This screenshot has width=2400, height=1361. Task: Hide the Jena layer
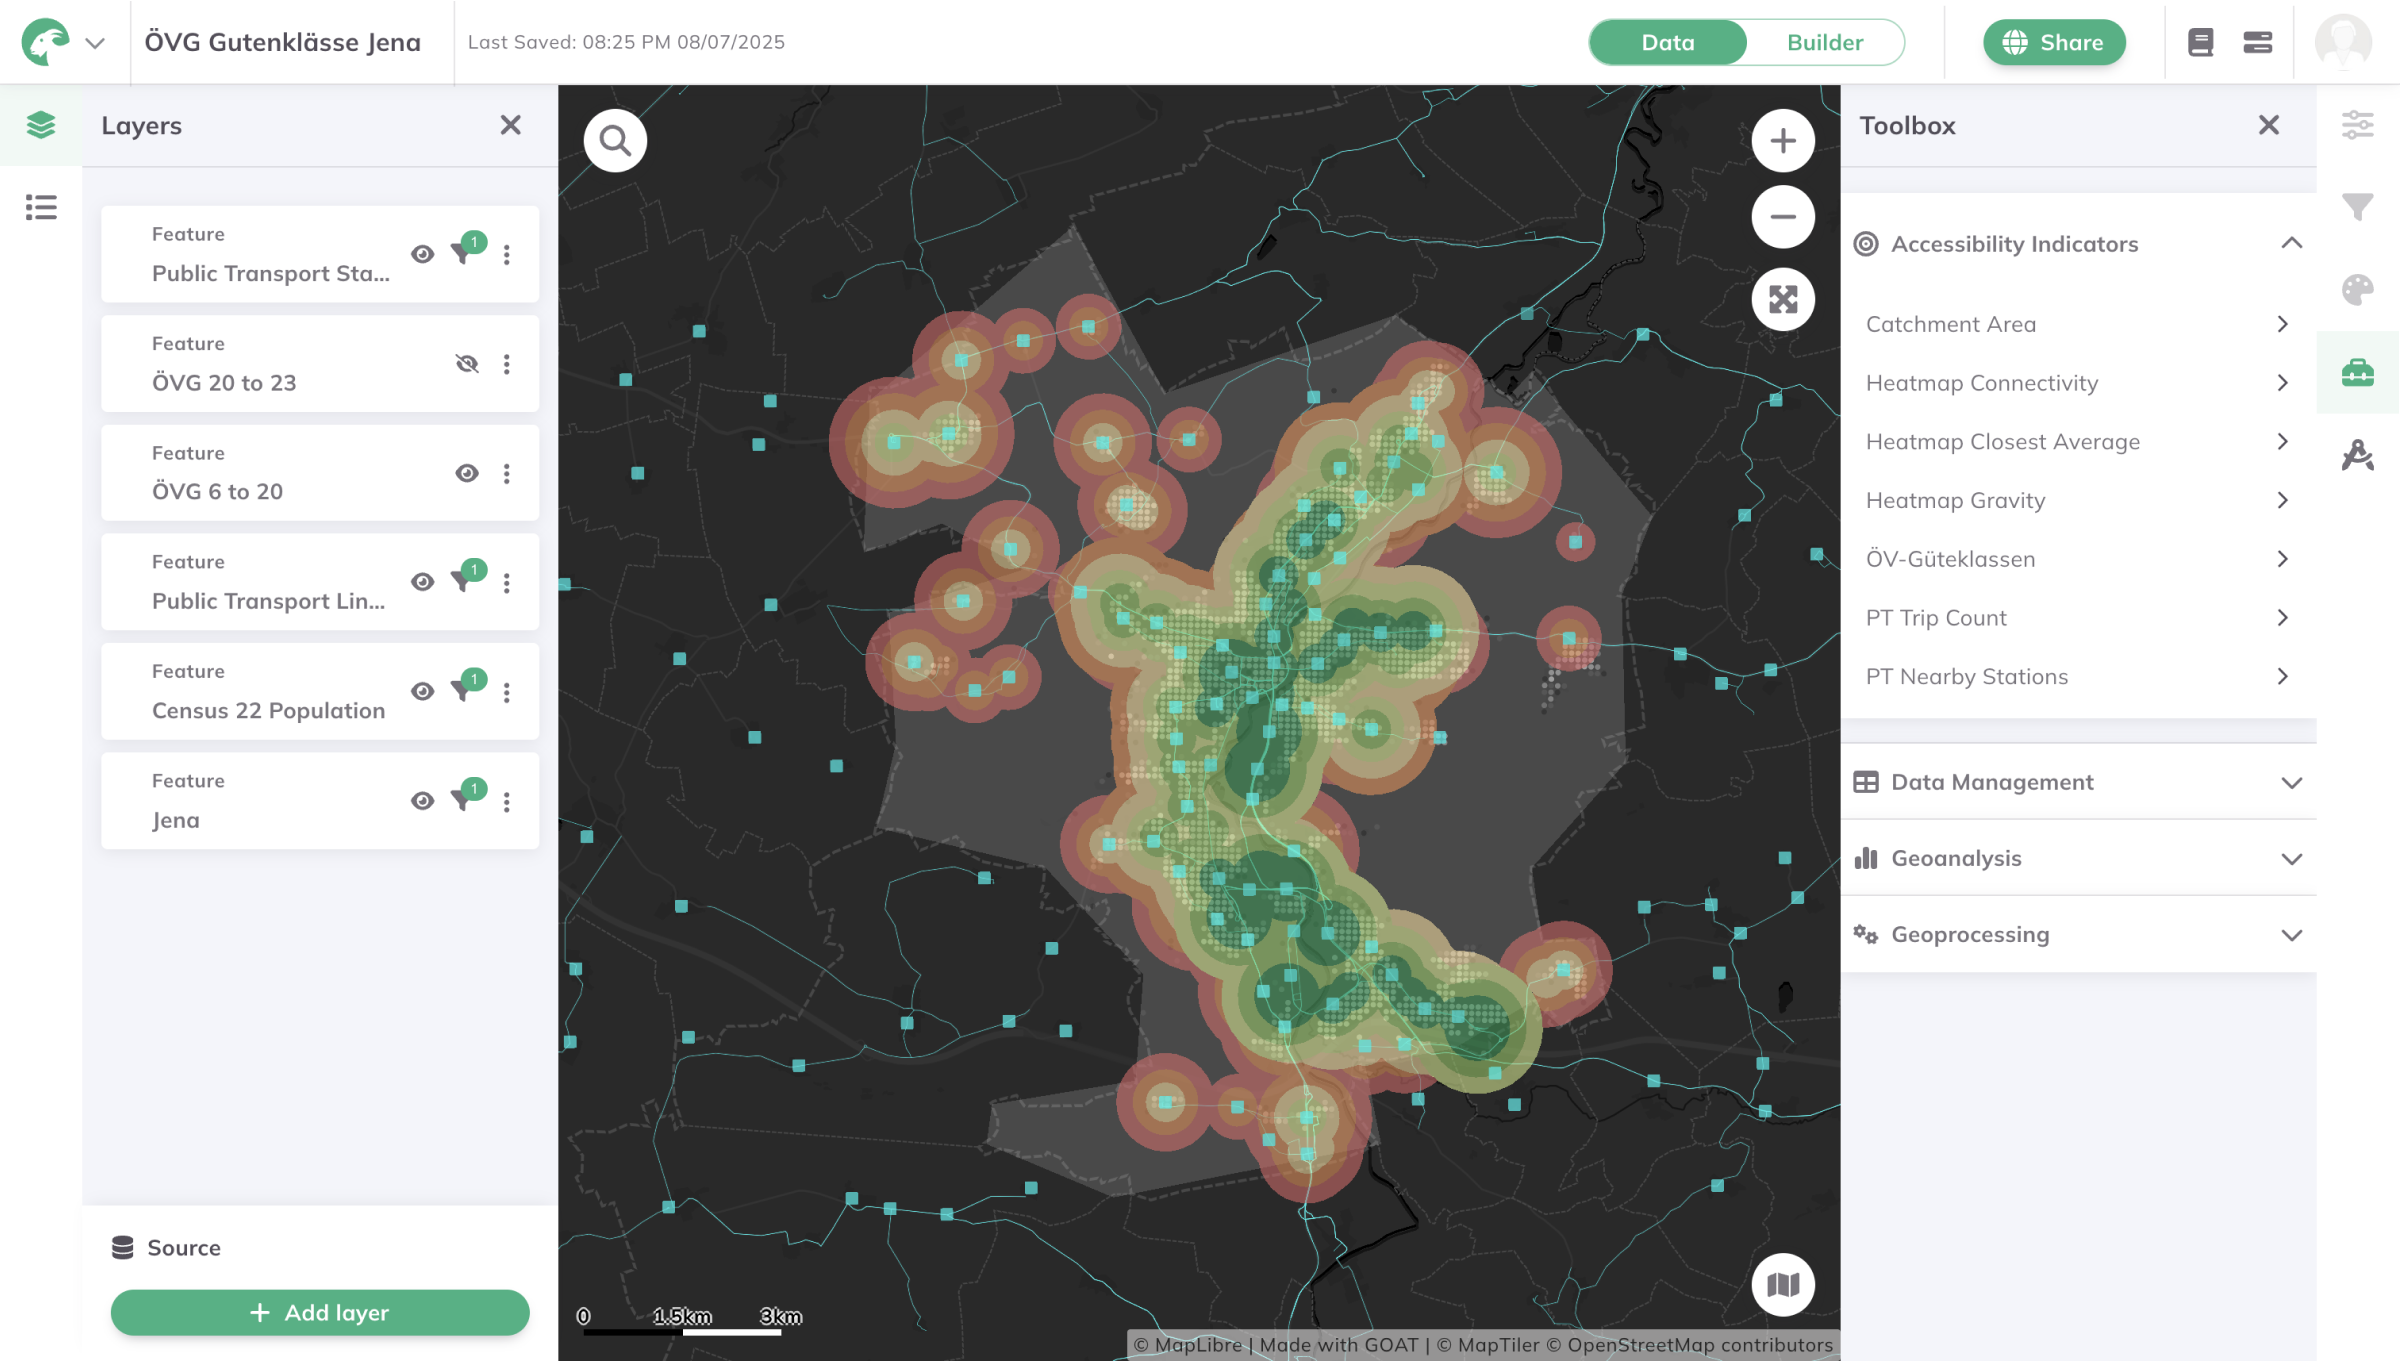click(423, 801)
